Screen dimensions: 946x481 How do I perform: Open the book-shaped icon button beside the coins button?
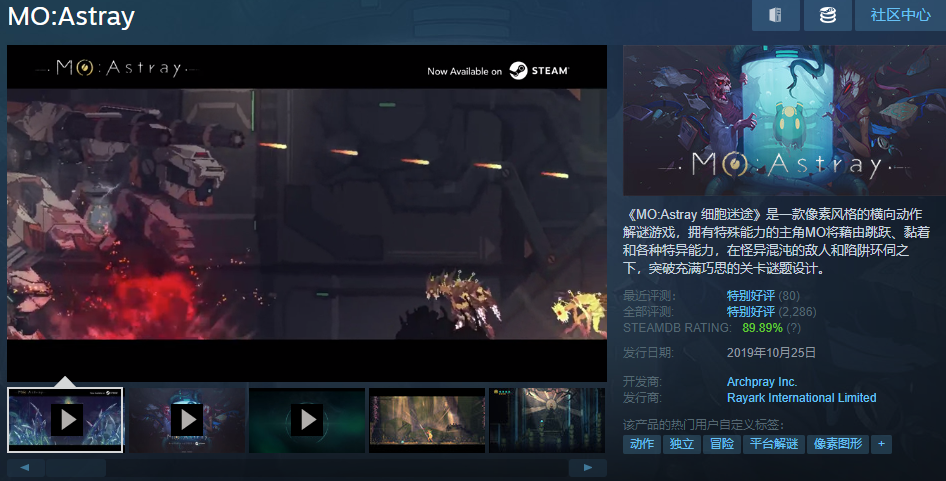(775, 14)
